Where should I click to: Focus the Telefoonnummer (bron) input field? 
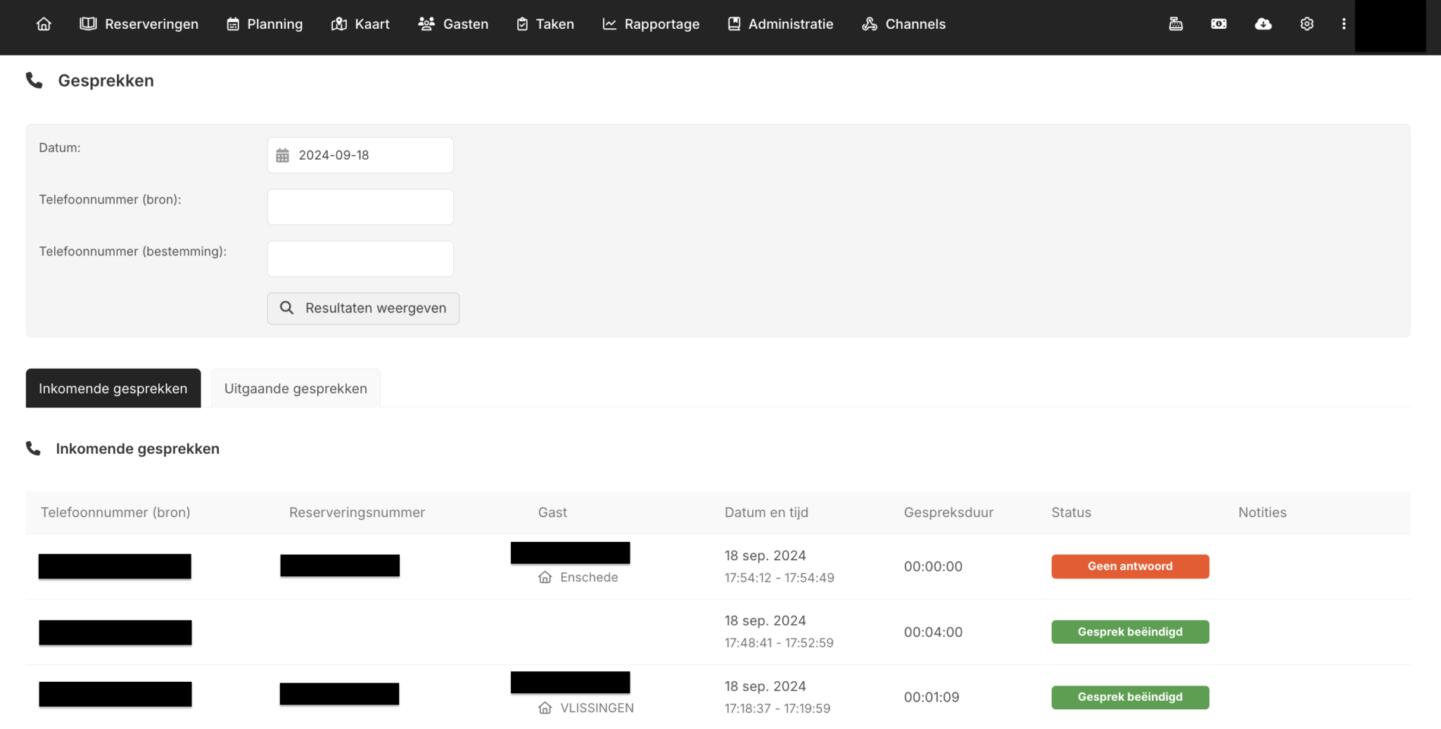360,207
